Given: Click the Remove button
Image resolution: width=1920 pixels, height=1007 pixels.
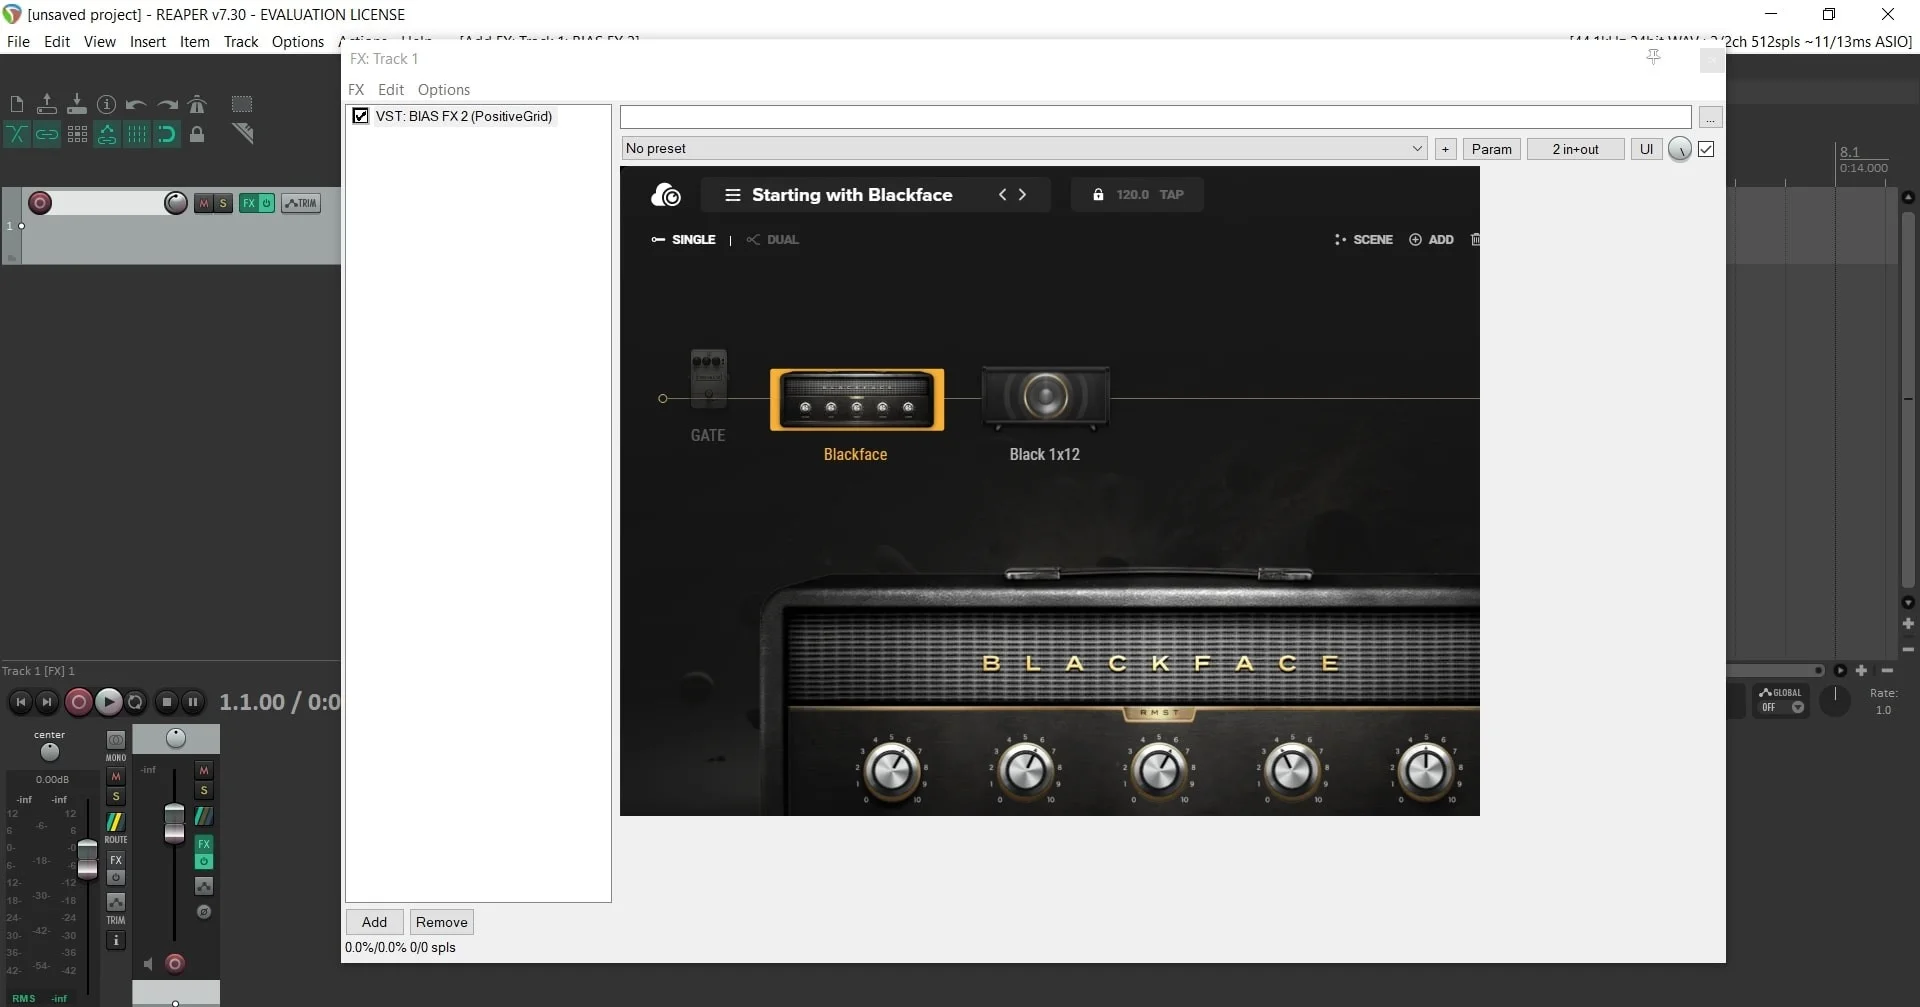Looking at the screenshot, I should [x=441, y=922].
